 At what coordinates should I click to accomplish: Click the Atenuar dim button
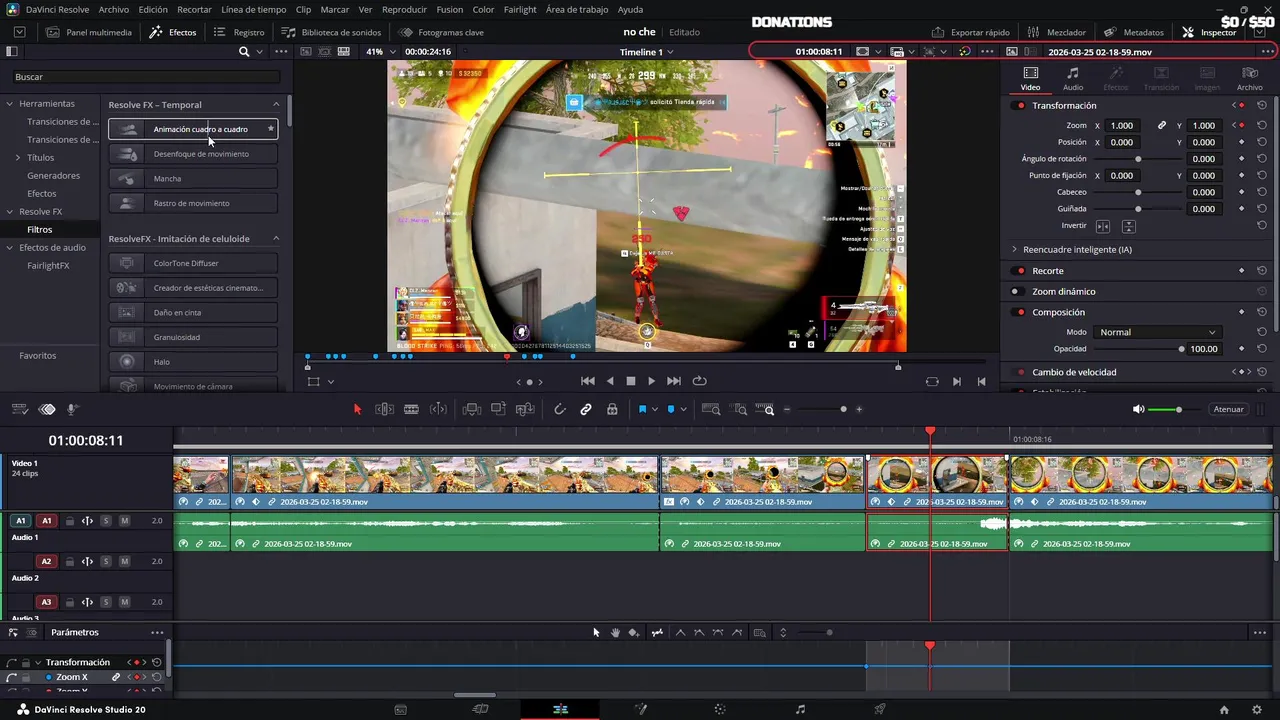(x=1228, y=409)
